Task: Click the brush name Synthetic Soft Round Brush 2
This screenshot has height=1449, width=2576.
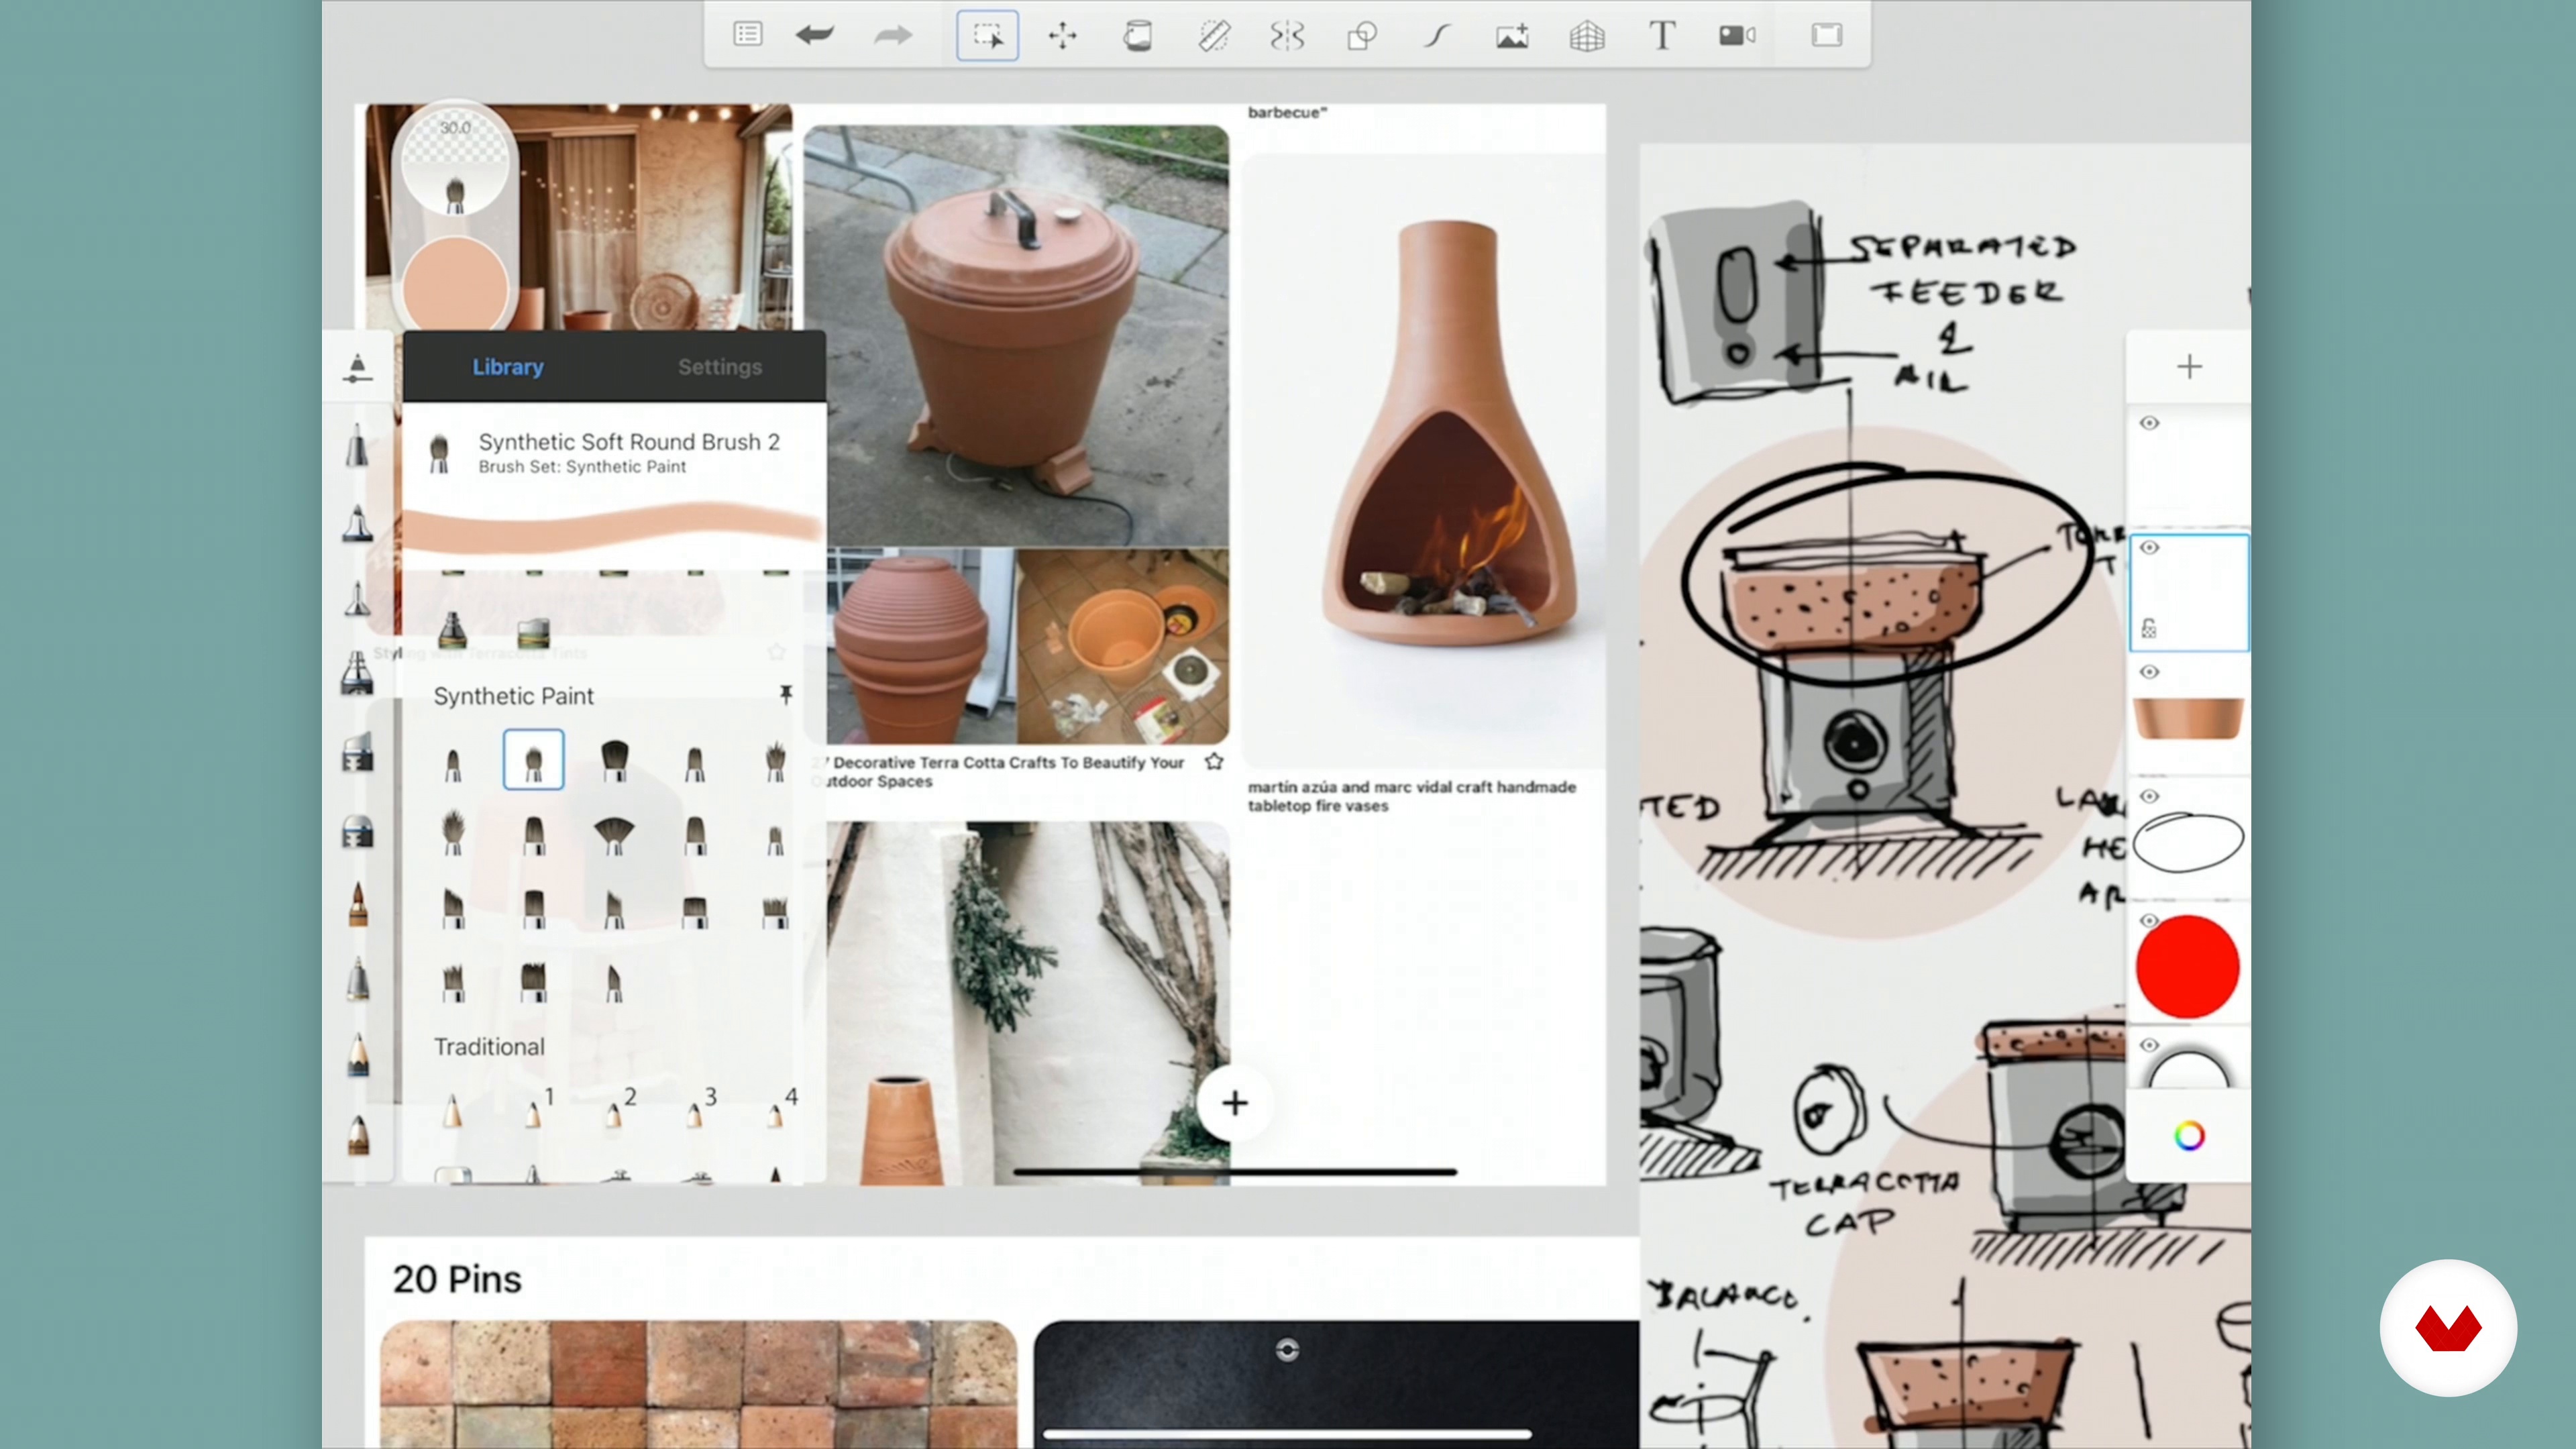Action: (629, 442)
